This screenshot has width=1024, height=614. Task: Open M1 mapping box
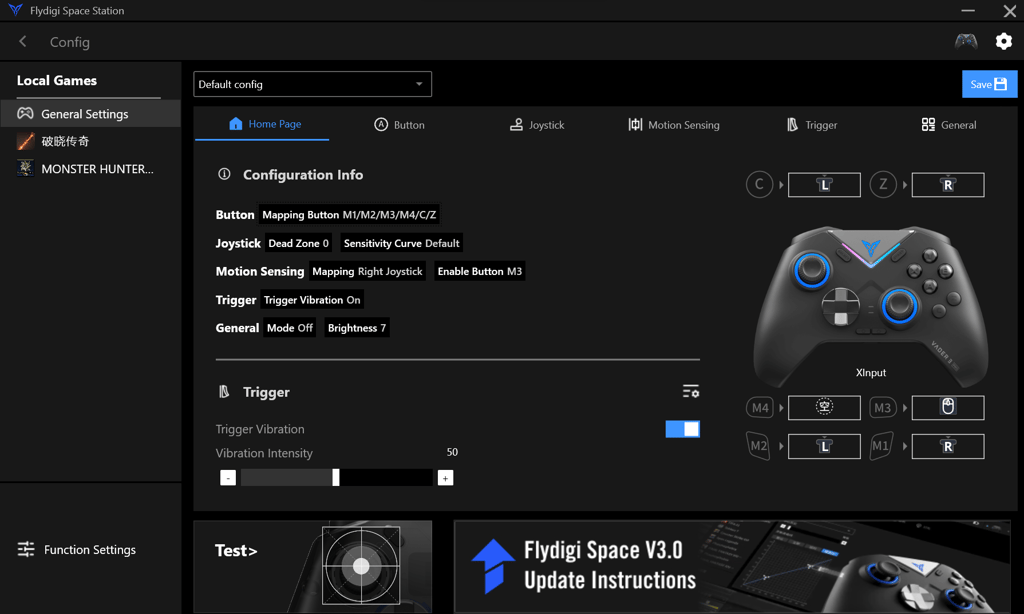tap(948, 447)
